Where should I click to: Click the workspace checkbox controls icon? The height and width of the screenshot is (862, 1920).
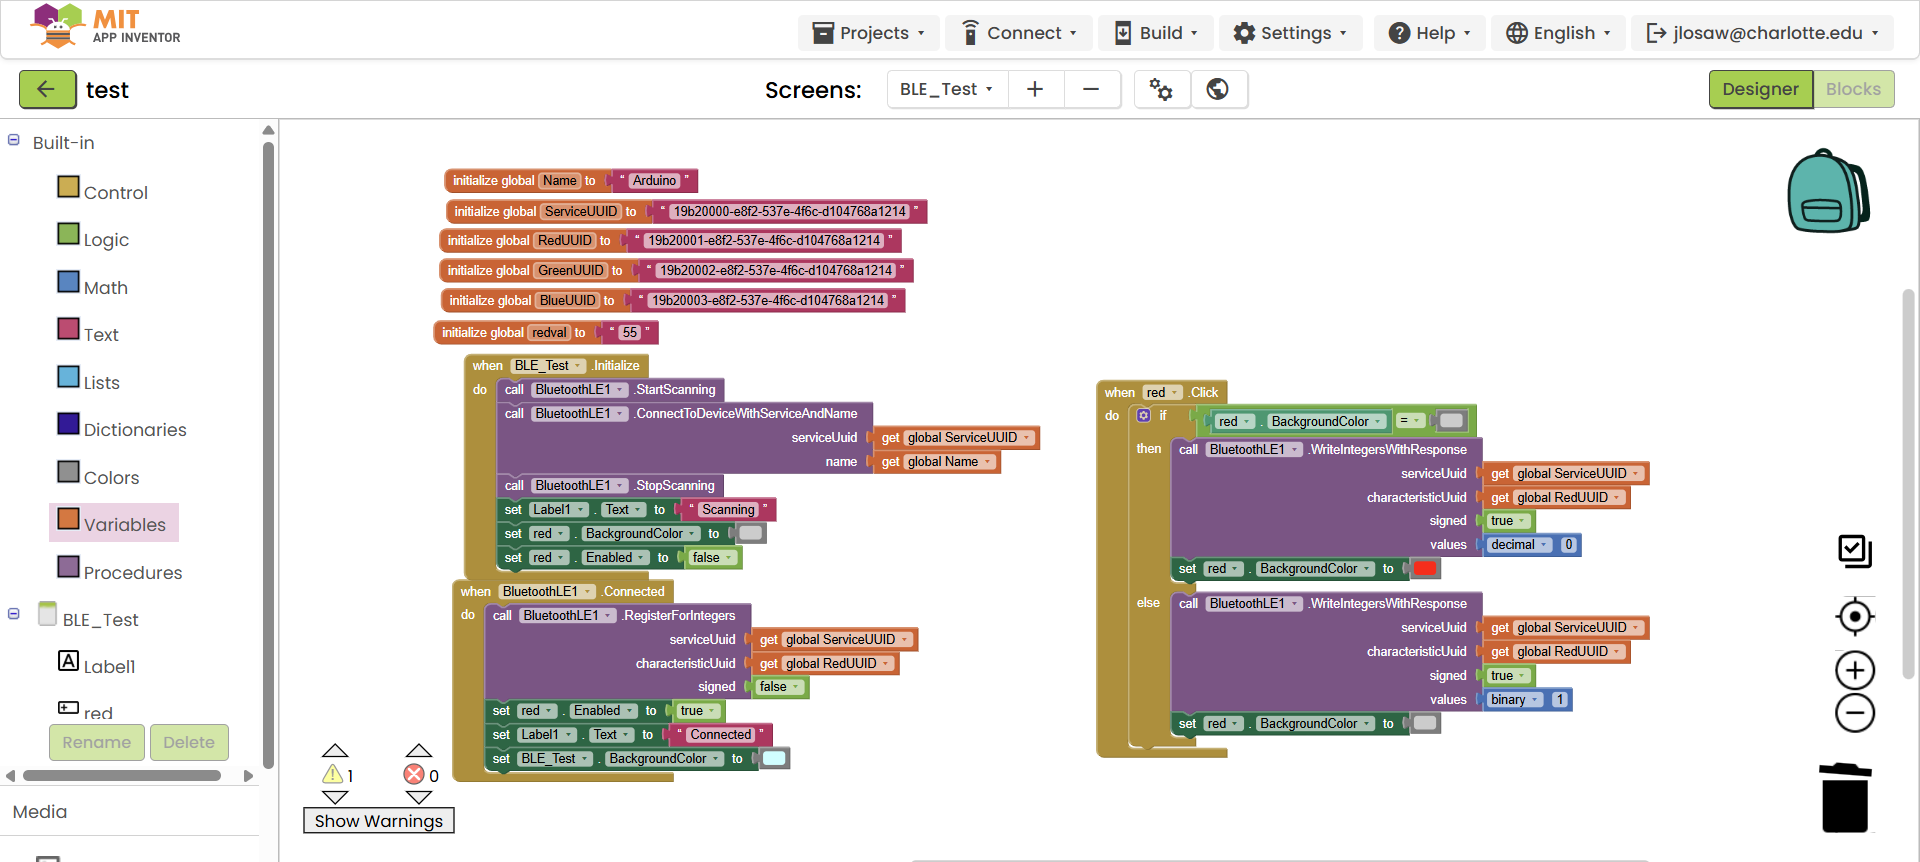(x=1855, y=551)
